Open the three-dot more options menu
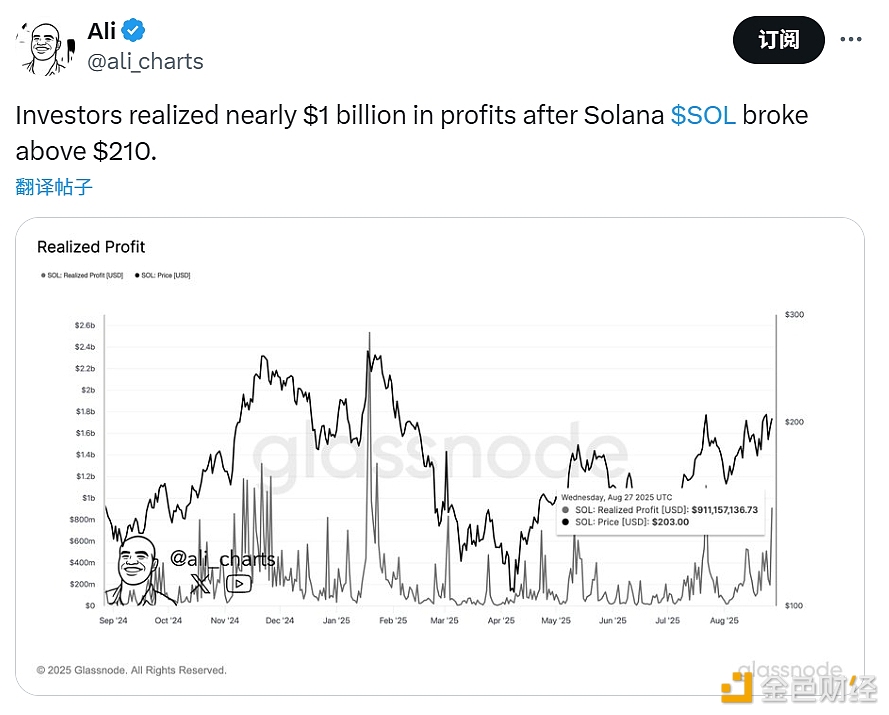Image resolution: width=889 pixels, height=715 pixels. 850,39
